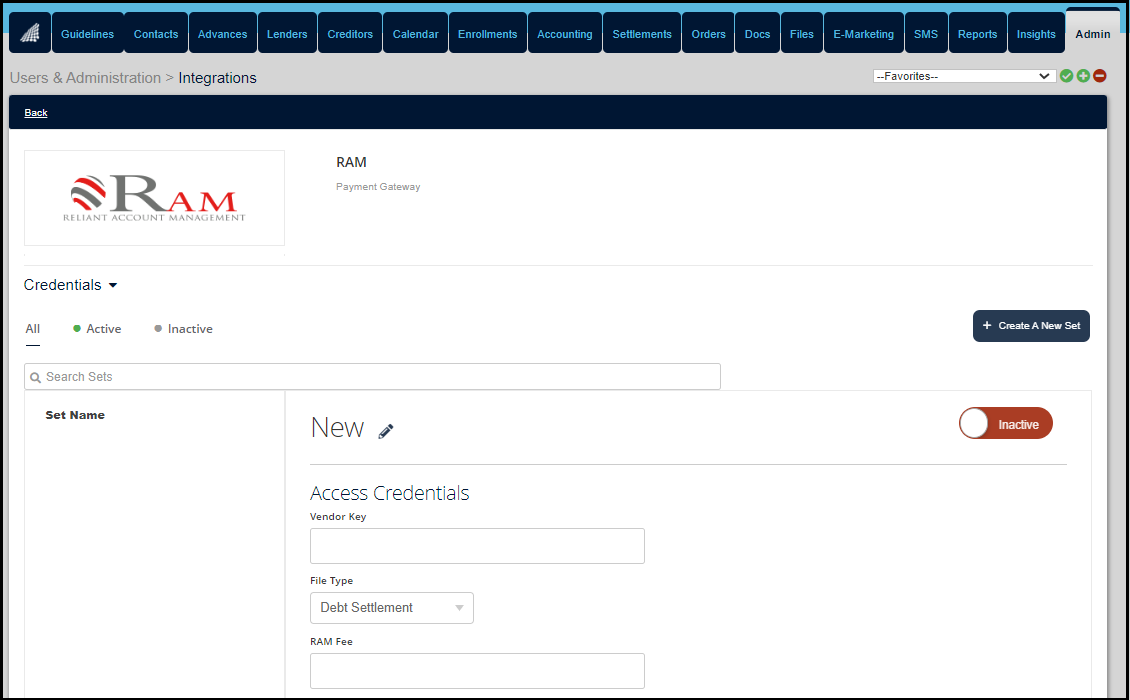The width and height of the screenshot is (1130, 700).
Task: Open the Creditors tab
Action: (350, 33)
